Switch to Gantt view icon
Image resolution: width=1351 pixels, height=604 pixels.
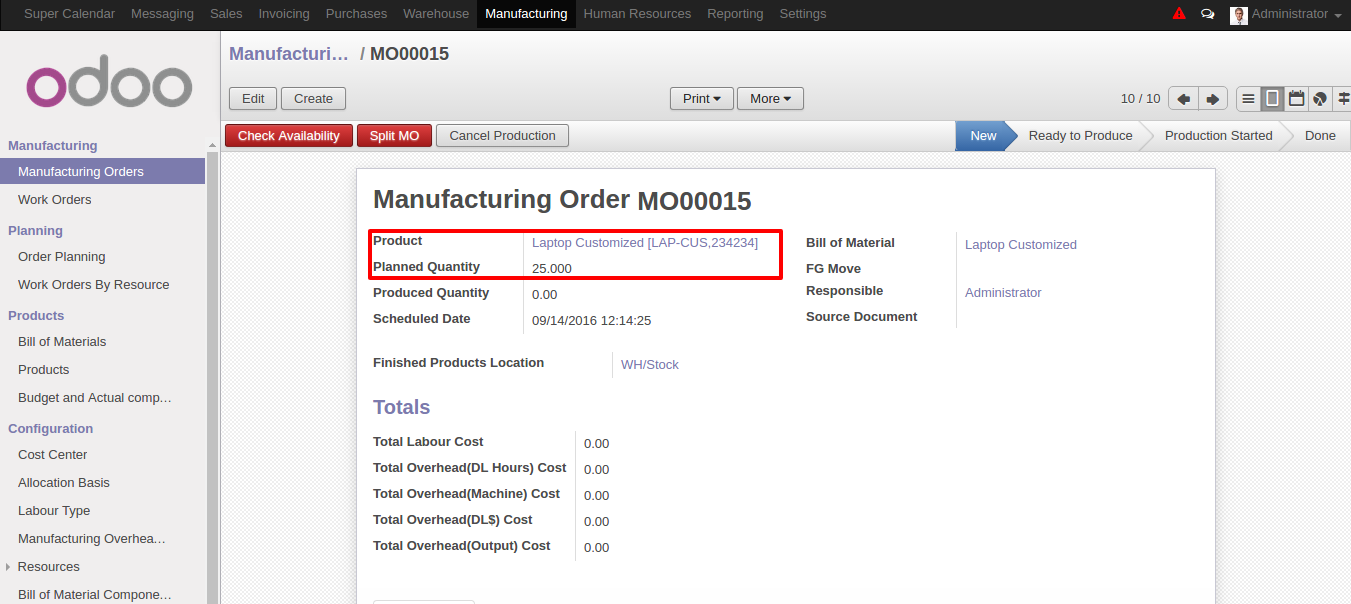pos(1343,99)
